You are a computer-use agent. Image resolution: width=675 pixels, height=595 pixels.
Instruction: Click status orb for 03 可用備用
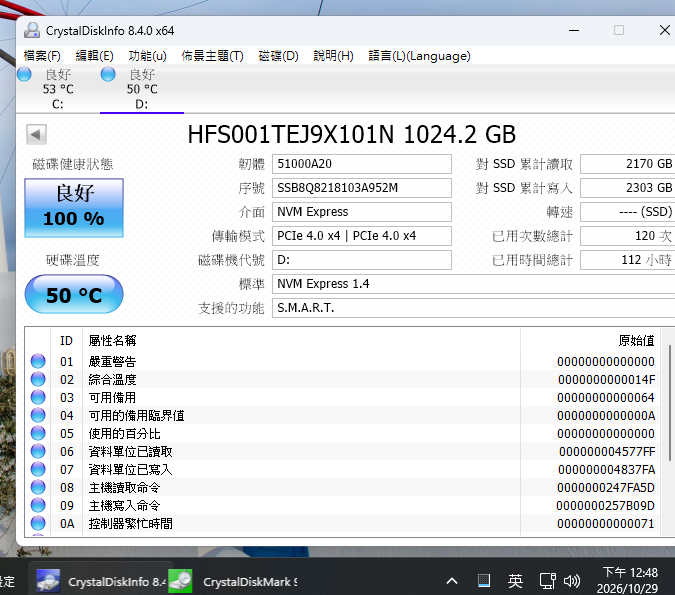click(x=38, y=397)
